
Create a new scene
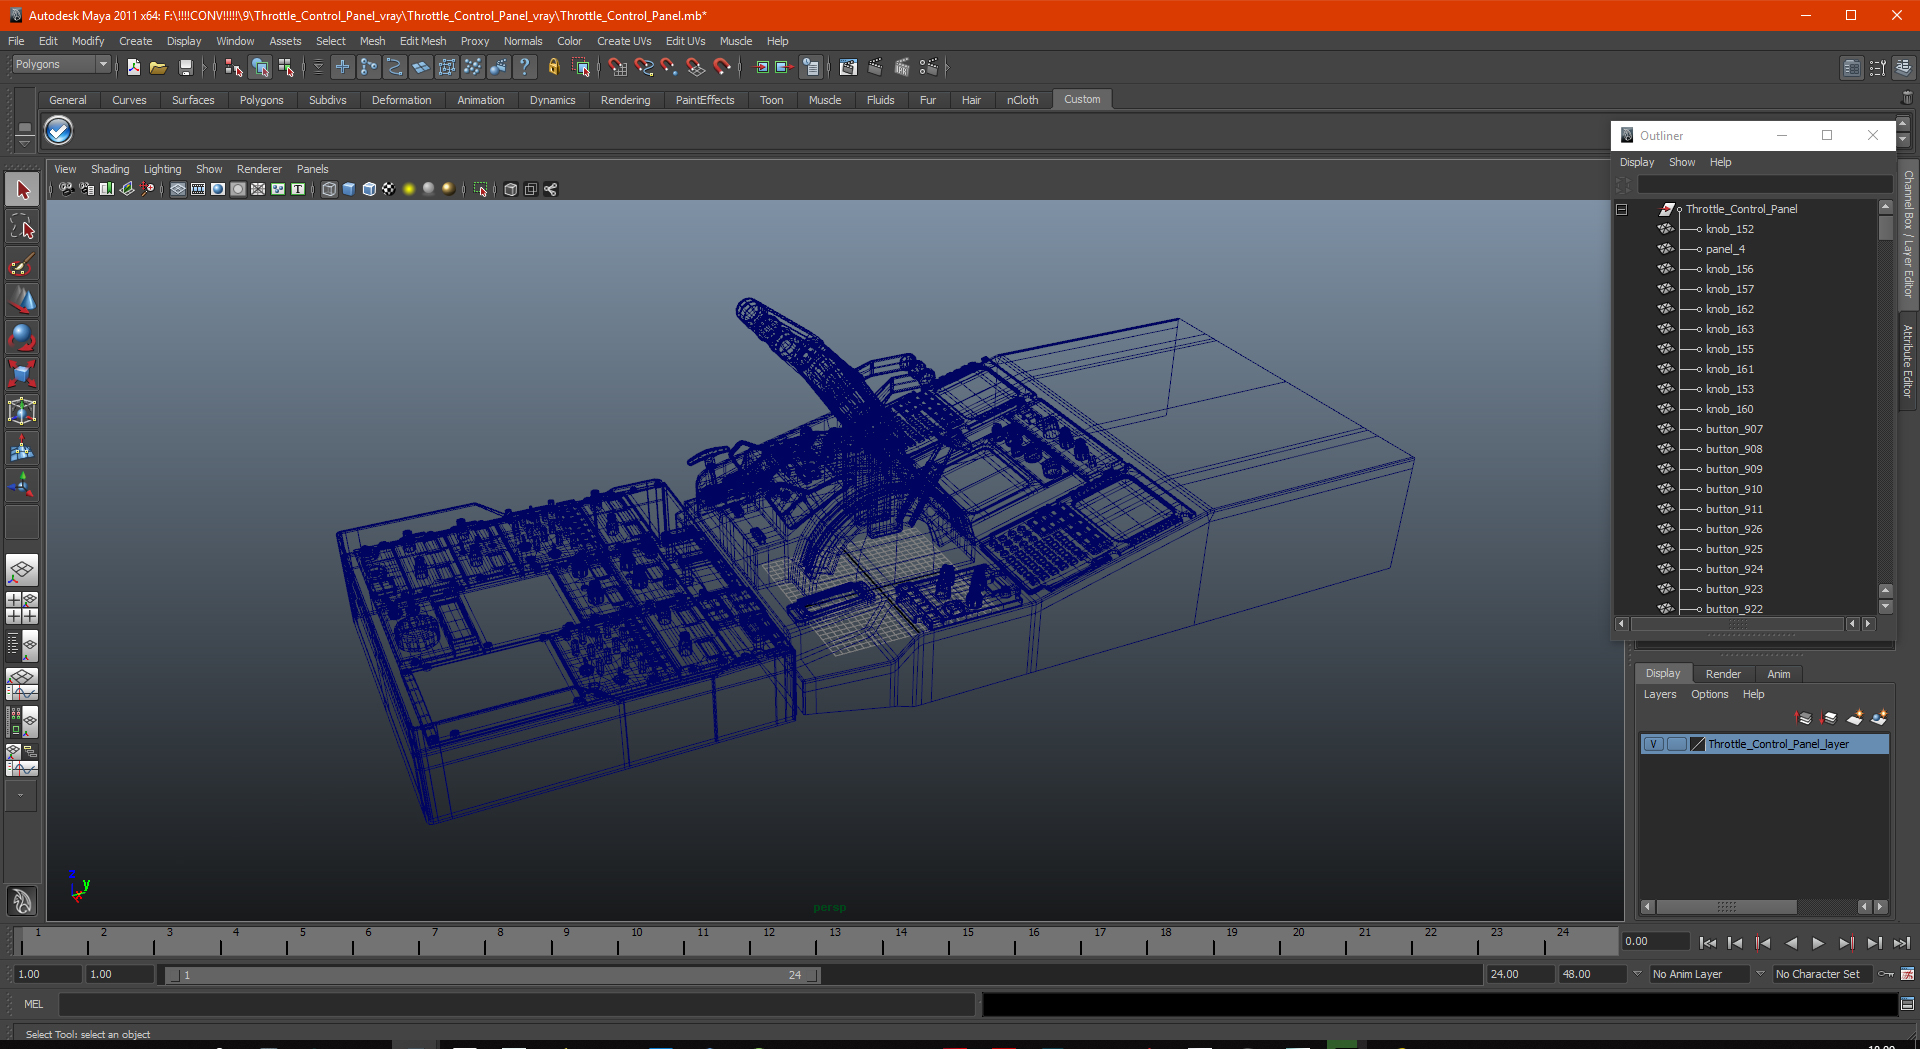[134, 67]
